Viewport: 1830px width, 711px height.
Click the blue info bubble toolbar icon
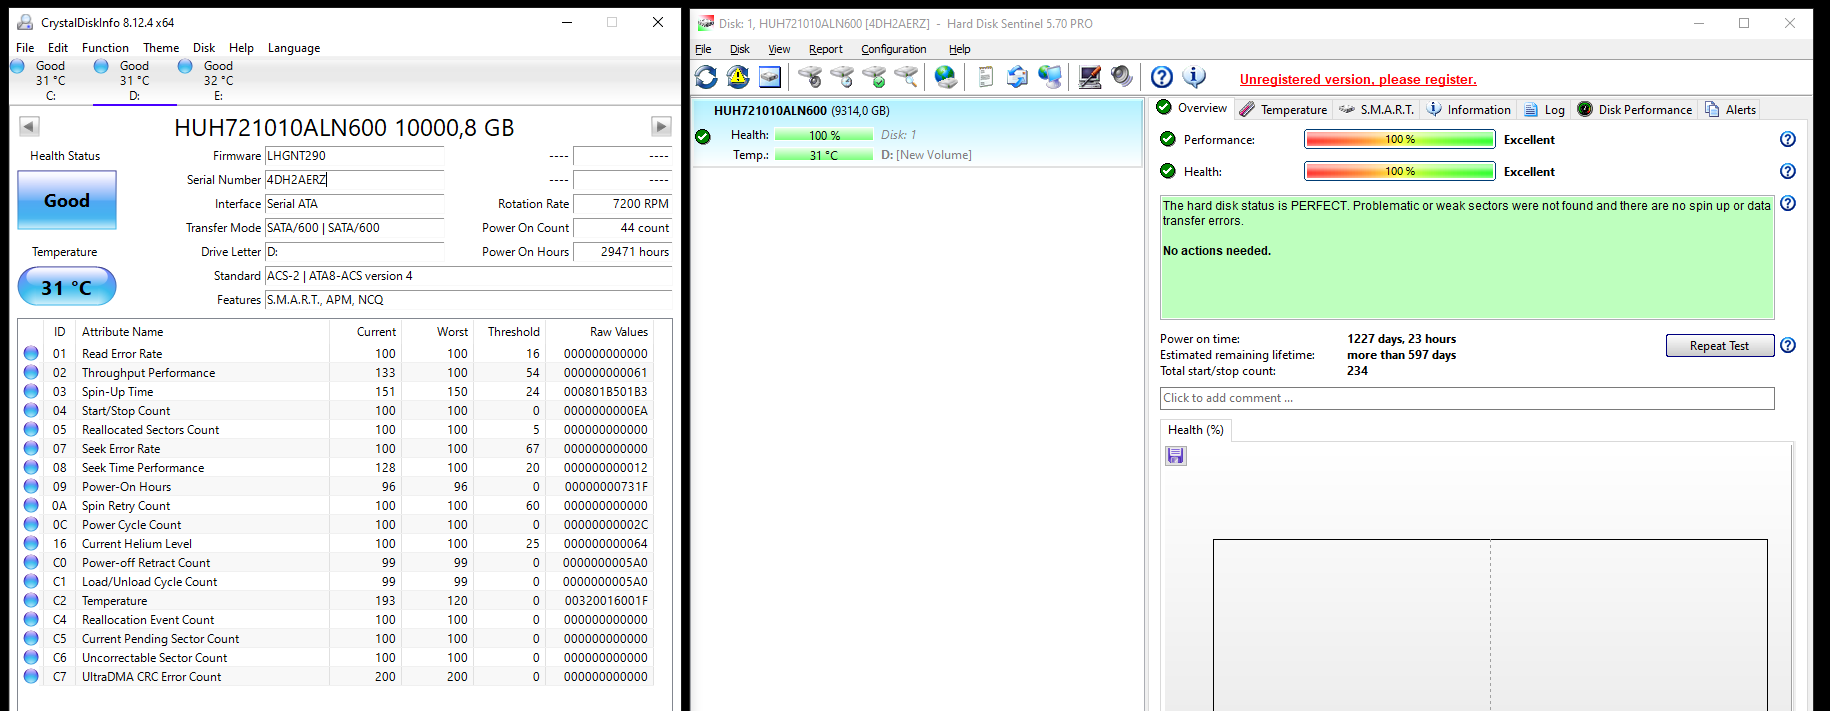pyautogui.click(x=1194, y=76)
